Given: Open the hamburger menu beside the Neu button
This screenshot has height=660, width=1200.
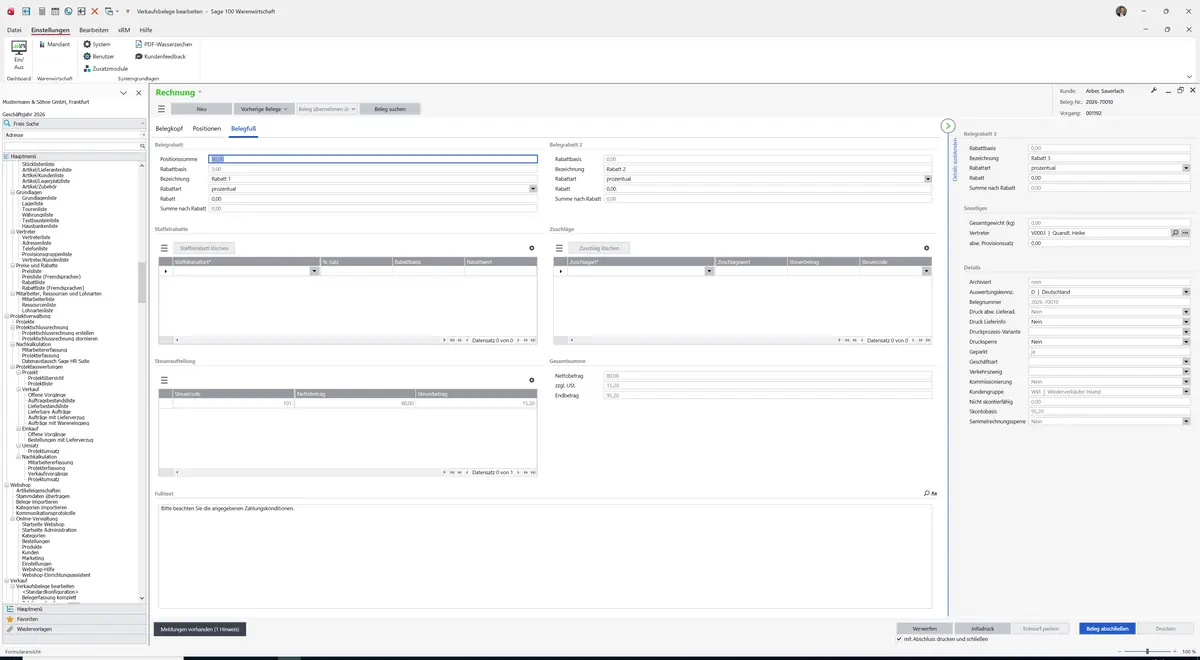Looking at the screenshot, I should [x=161, y=108].
